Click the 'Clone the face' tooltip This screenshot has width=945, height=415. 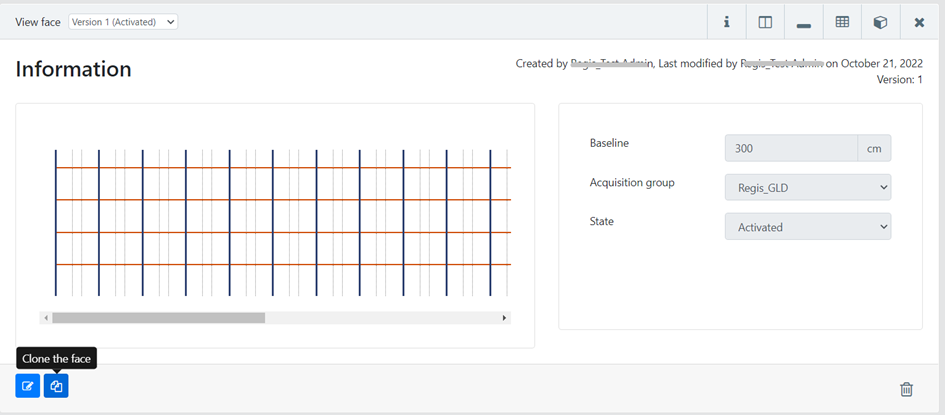coord(57,359)
